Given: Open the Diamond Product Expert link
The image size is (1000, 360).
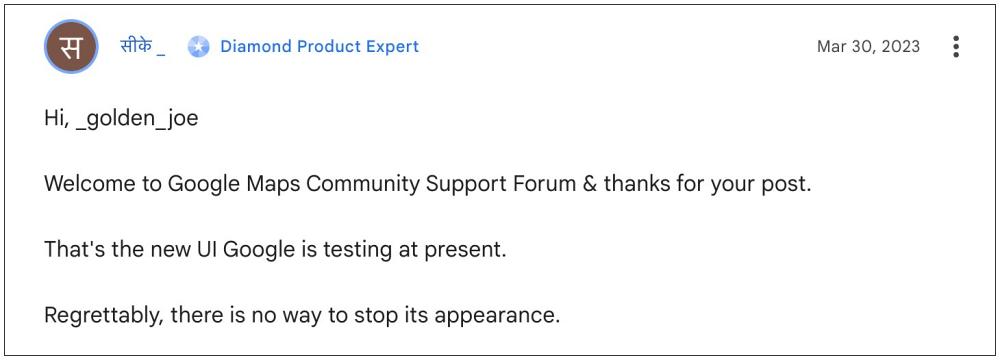Looking at the screenshot, I should [x=320, y=47].
